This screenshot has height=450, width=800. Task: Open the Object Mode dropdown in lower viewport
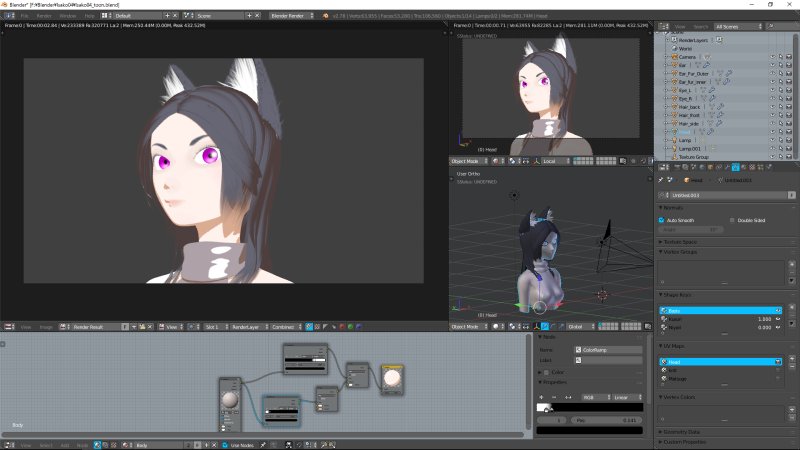(469, 327)
